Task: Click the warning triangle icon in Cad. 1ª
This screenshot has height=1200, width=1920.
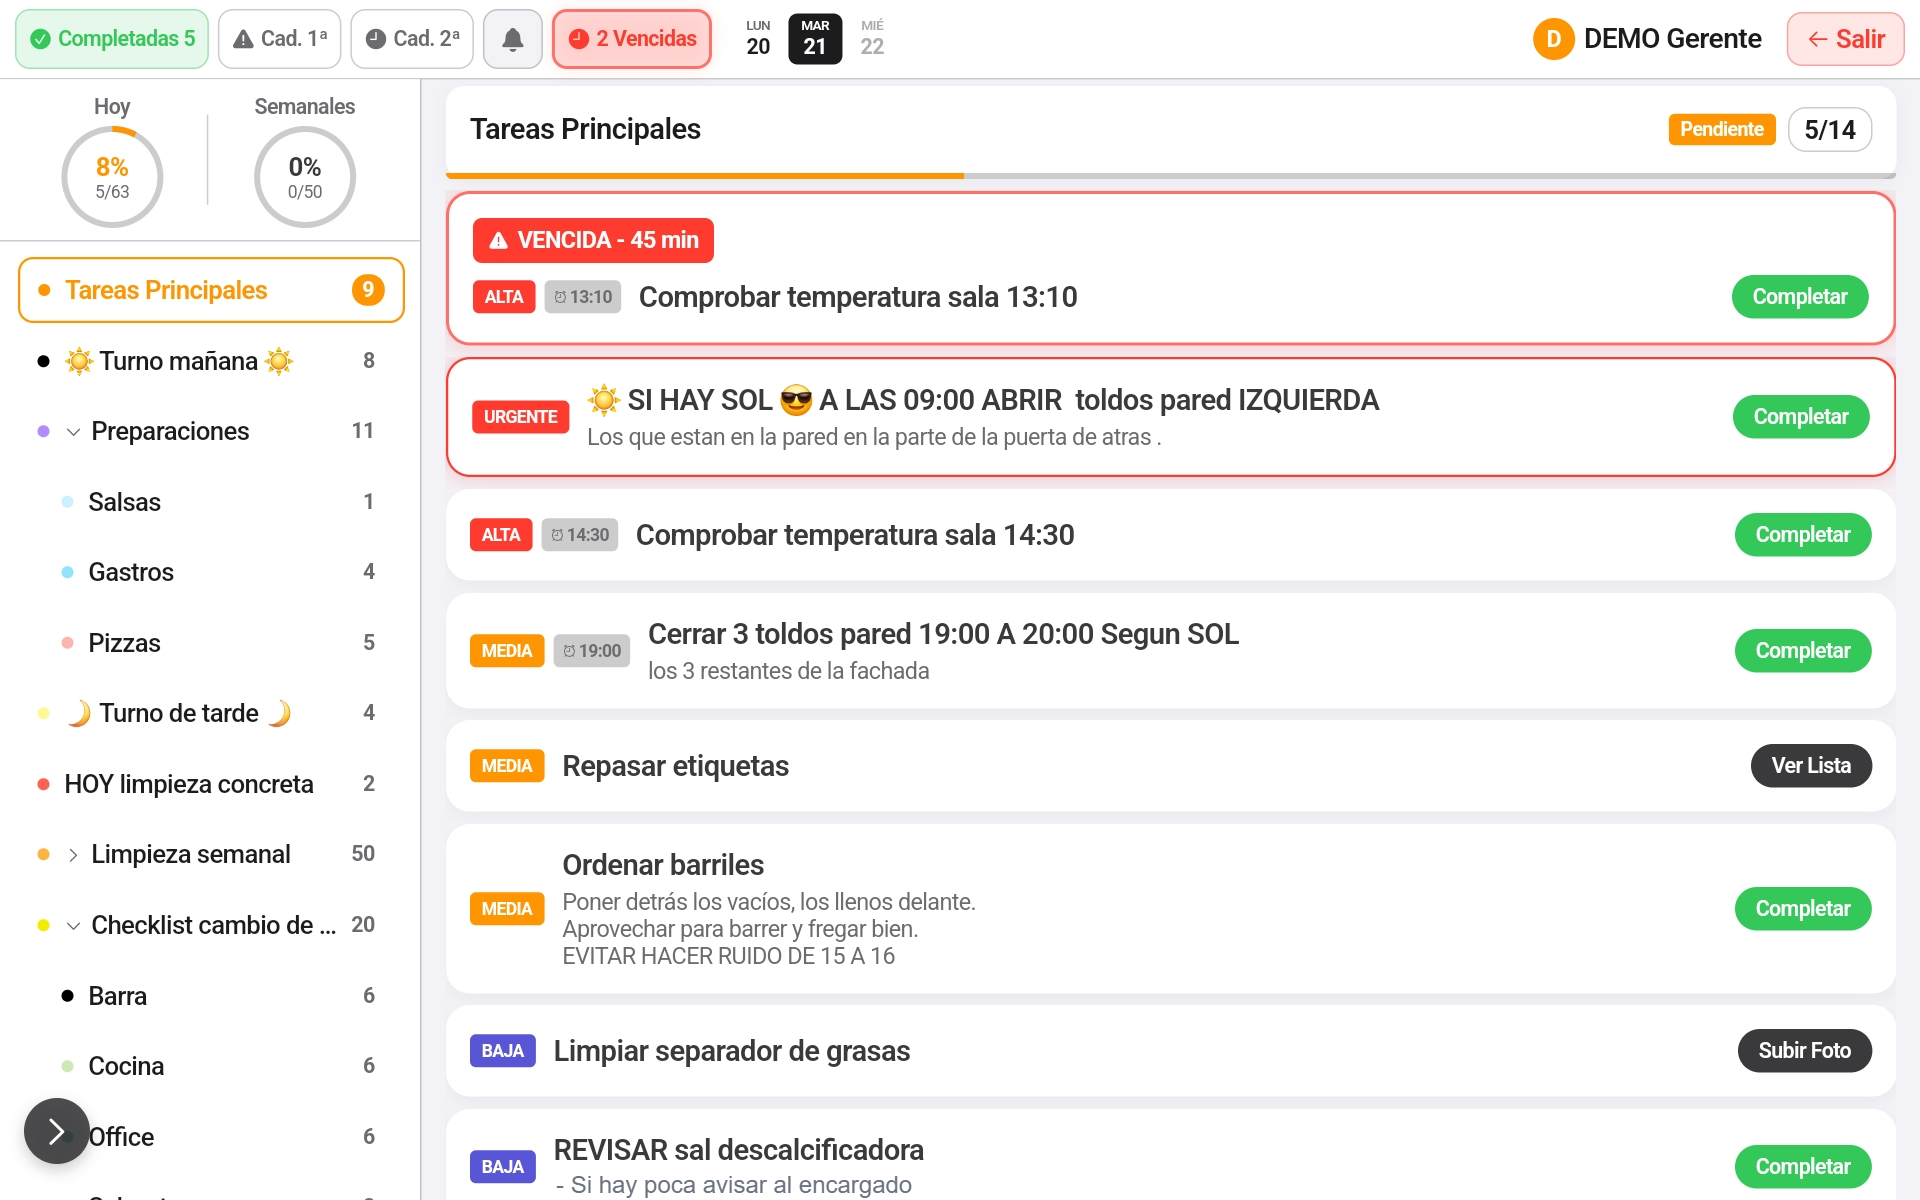Action: (x=243, y=39)
